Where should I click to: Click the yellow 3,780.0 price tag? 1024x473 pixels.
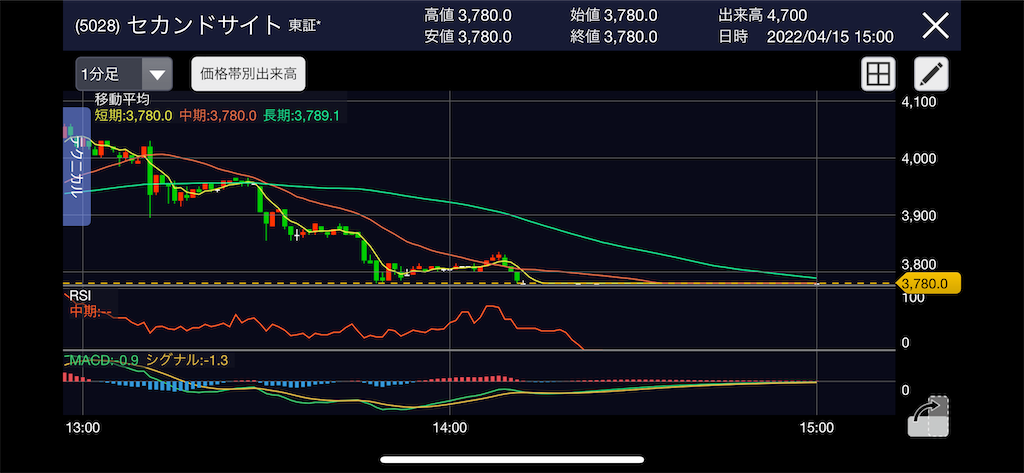[928, 284]
